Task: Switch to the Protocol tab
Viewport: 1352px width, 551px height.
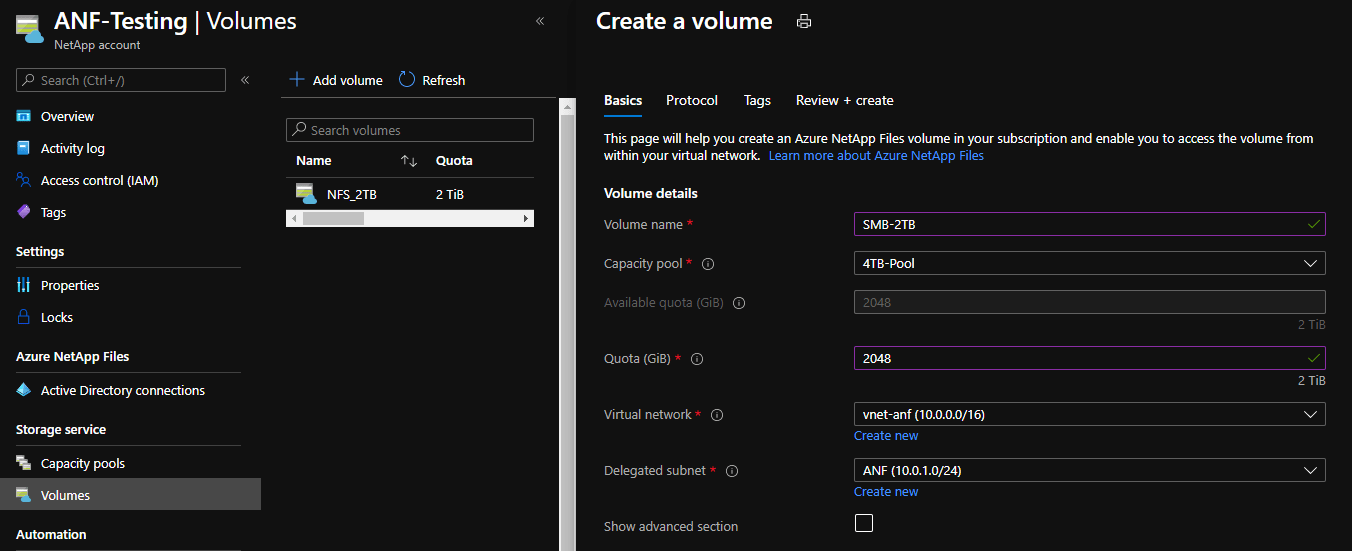Action: 692,100
